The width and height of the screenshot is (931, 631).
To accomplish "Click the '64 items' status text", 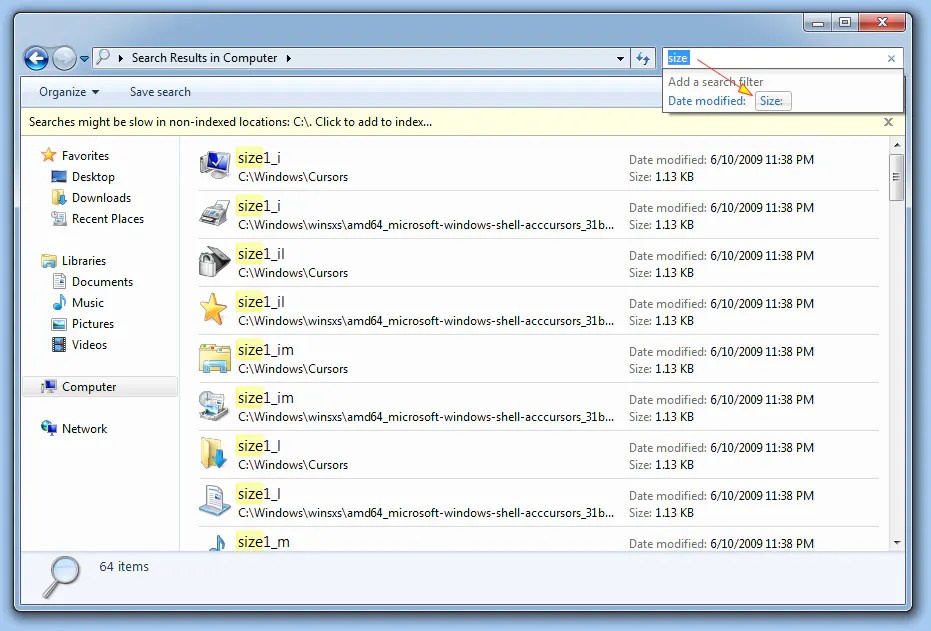I will (x=124, y=567).
